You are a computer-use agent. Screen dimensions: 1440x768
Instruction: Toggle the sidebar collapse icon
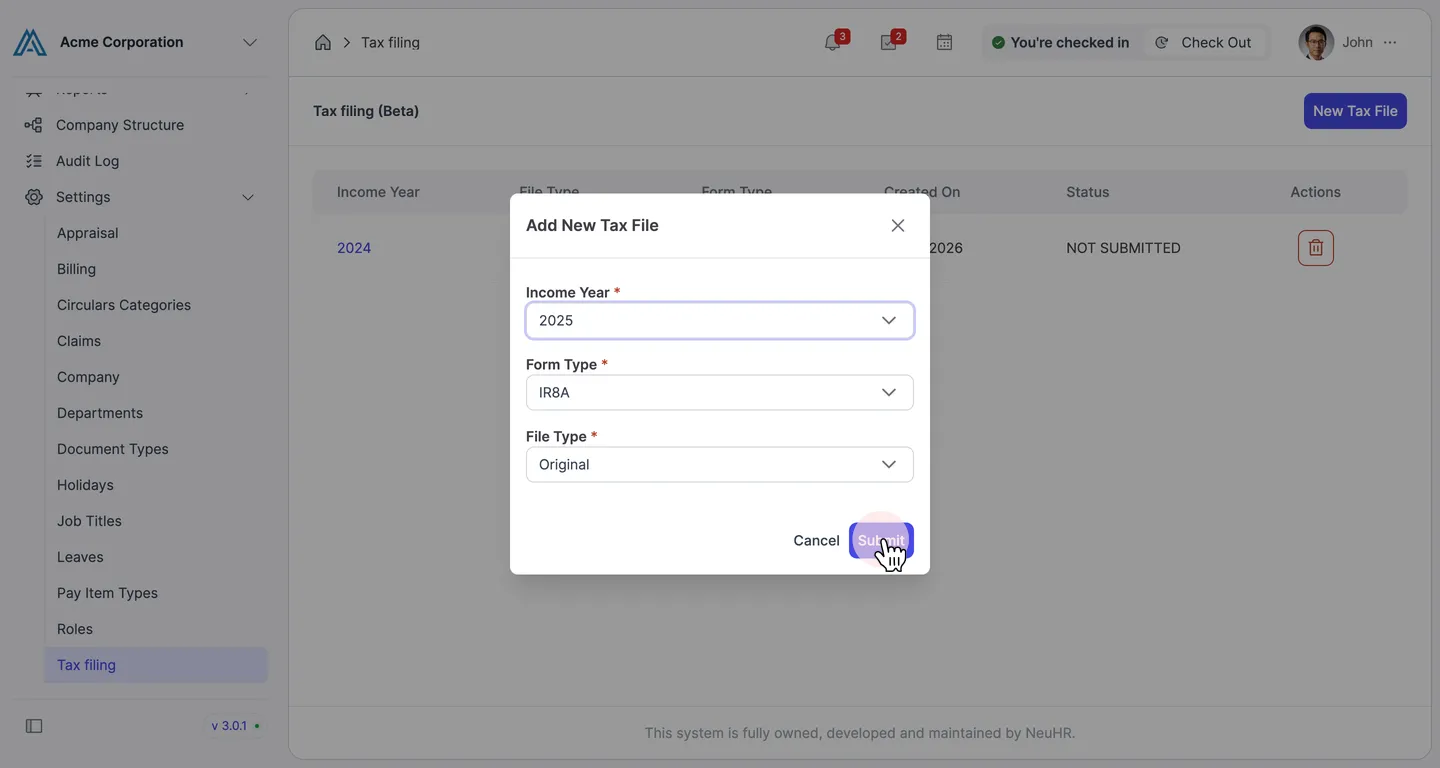click(34, 726)
